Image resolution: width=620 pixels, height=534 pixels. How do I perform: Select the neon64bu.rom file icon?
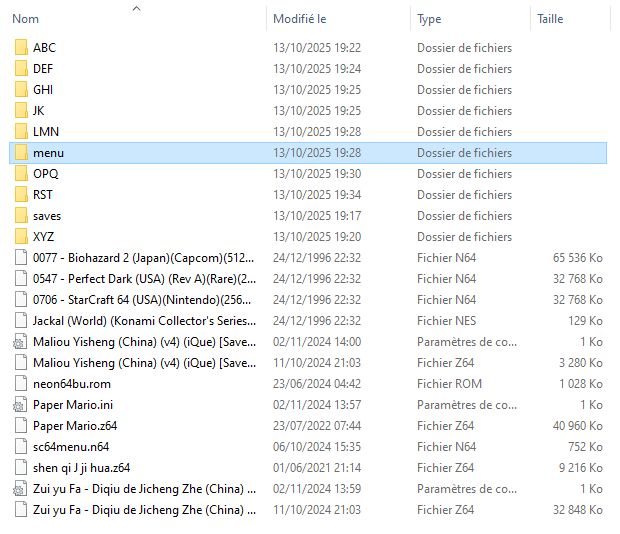(x=21, y=383)
